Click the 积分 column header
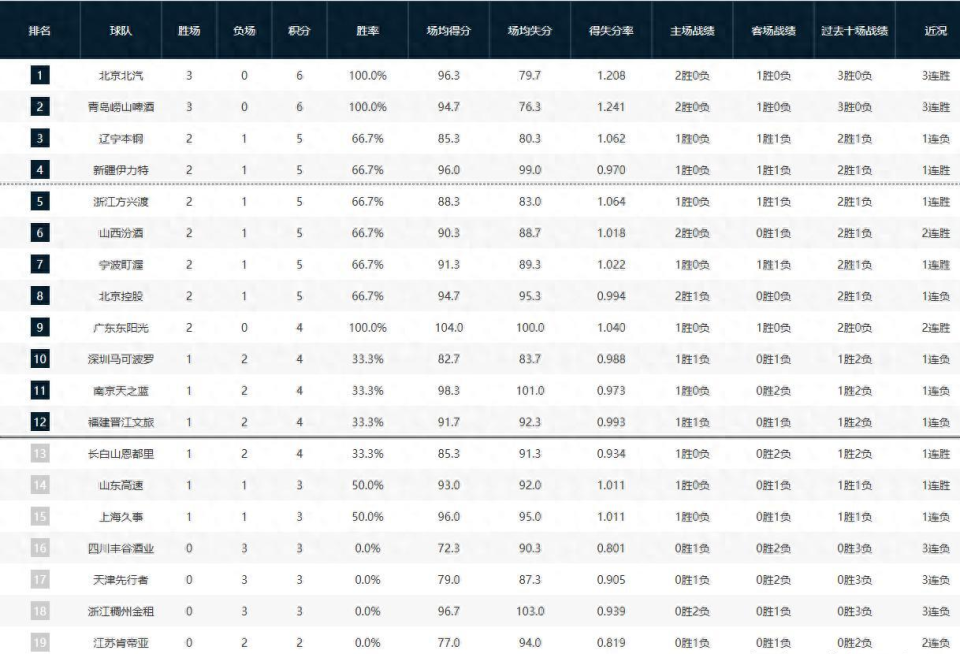Viewport: 960px width, 654px height. [298, 31]
